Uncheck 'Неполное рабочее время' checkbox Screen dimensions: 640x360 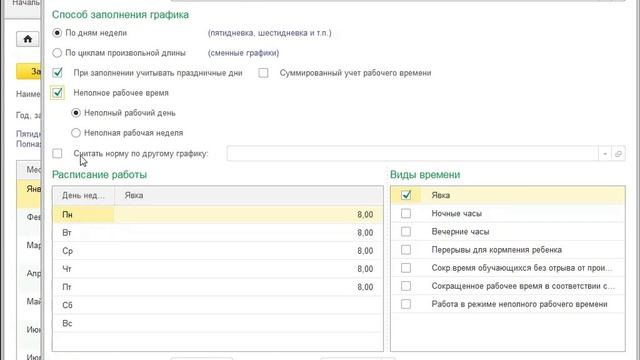click(58, 93)
